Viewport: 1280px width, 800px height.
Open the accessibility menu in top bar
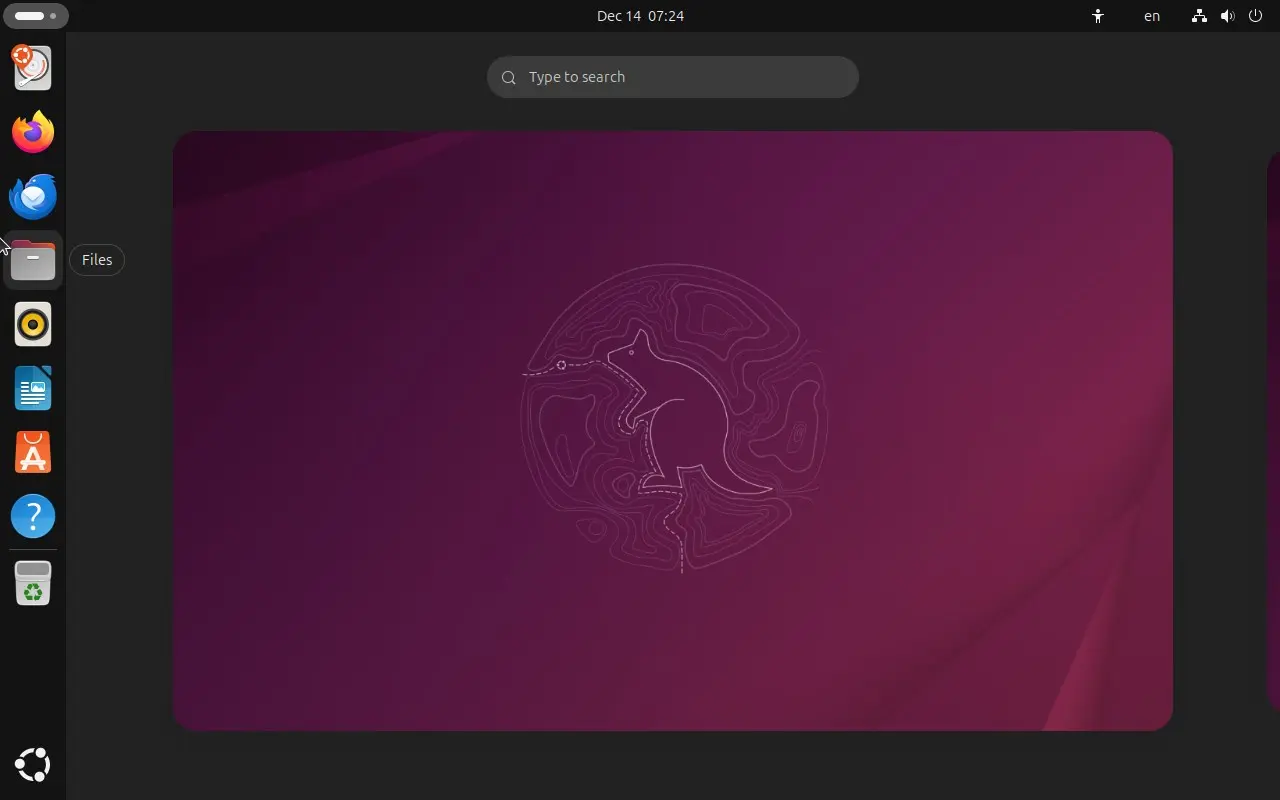click(1098, 16)
